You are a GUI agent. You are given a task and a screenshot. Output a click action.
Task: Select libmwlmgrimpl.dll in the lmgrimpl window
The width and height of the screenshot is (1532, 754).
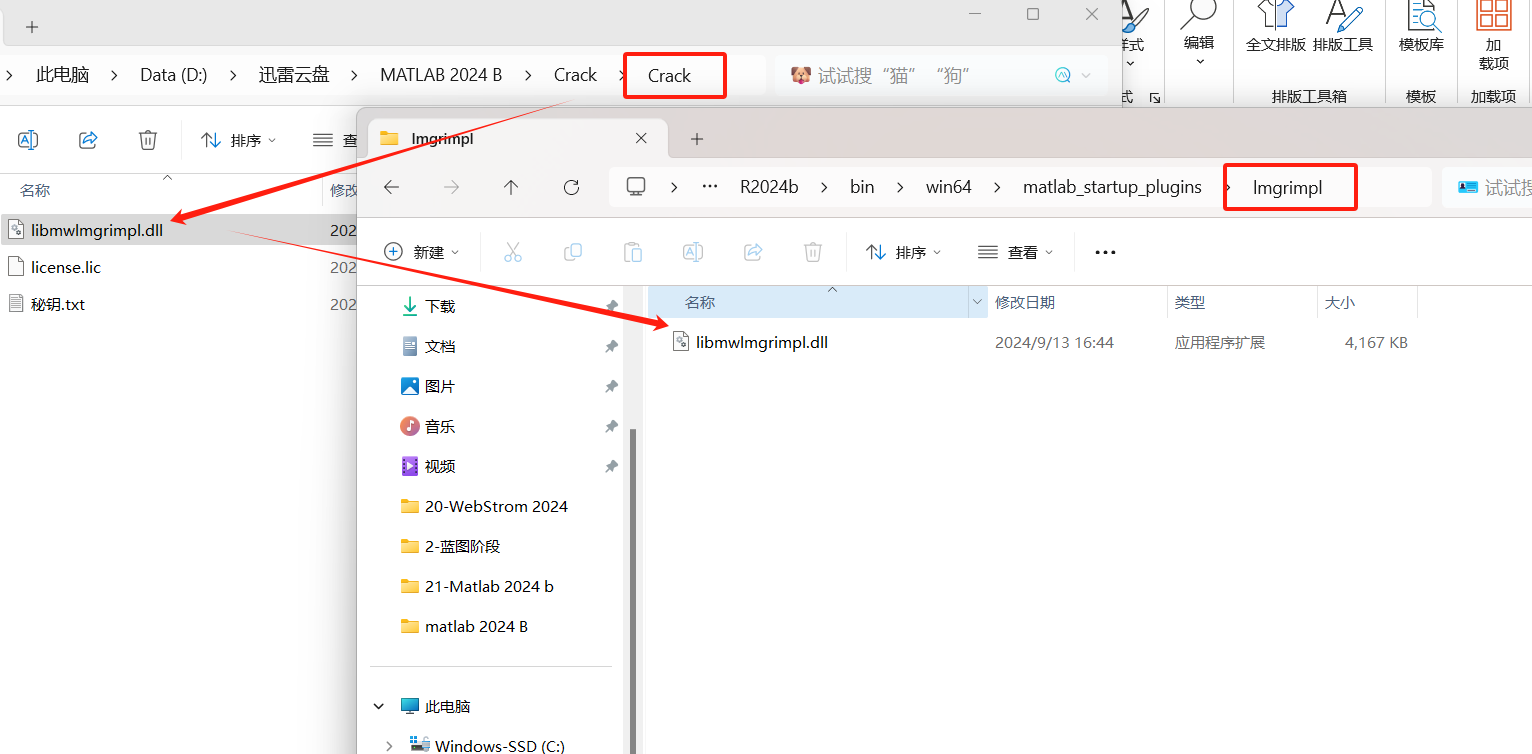(762, 342)
